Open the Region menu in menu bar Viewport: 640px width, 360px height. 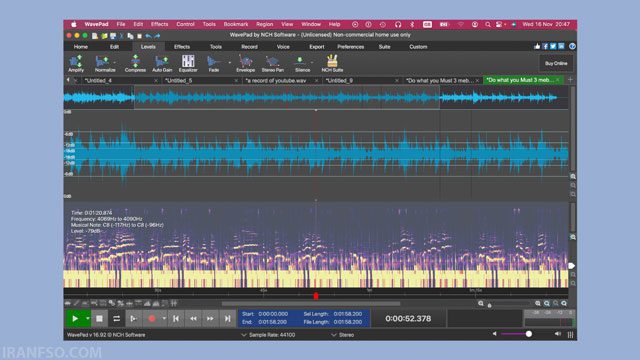point(264,24)
